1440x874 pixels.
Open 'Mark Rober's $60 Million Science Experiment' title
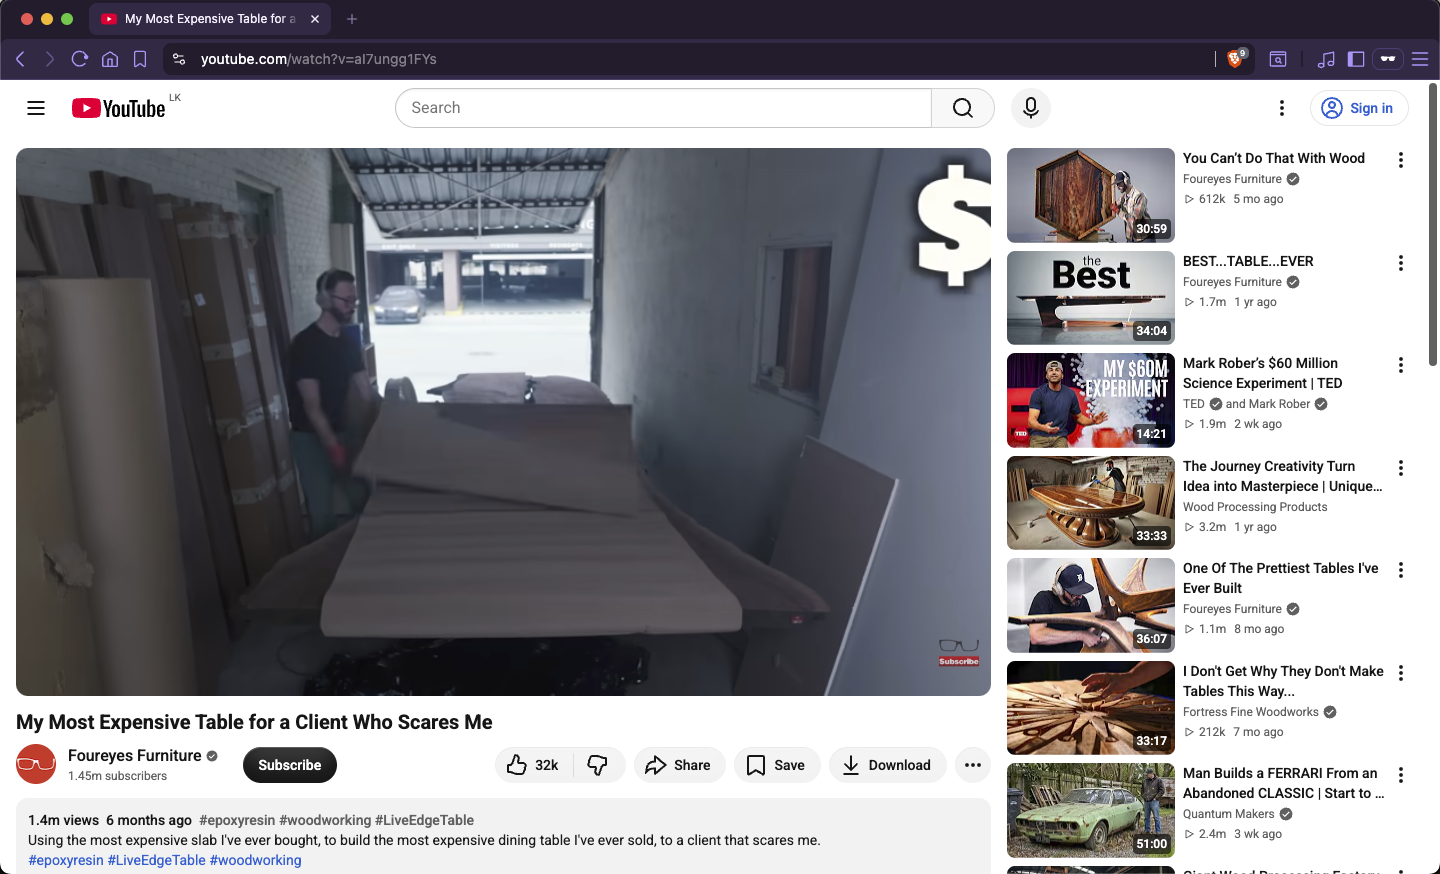pos(1263,373)
